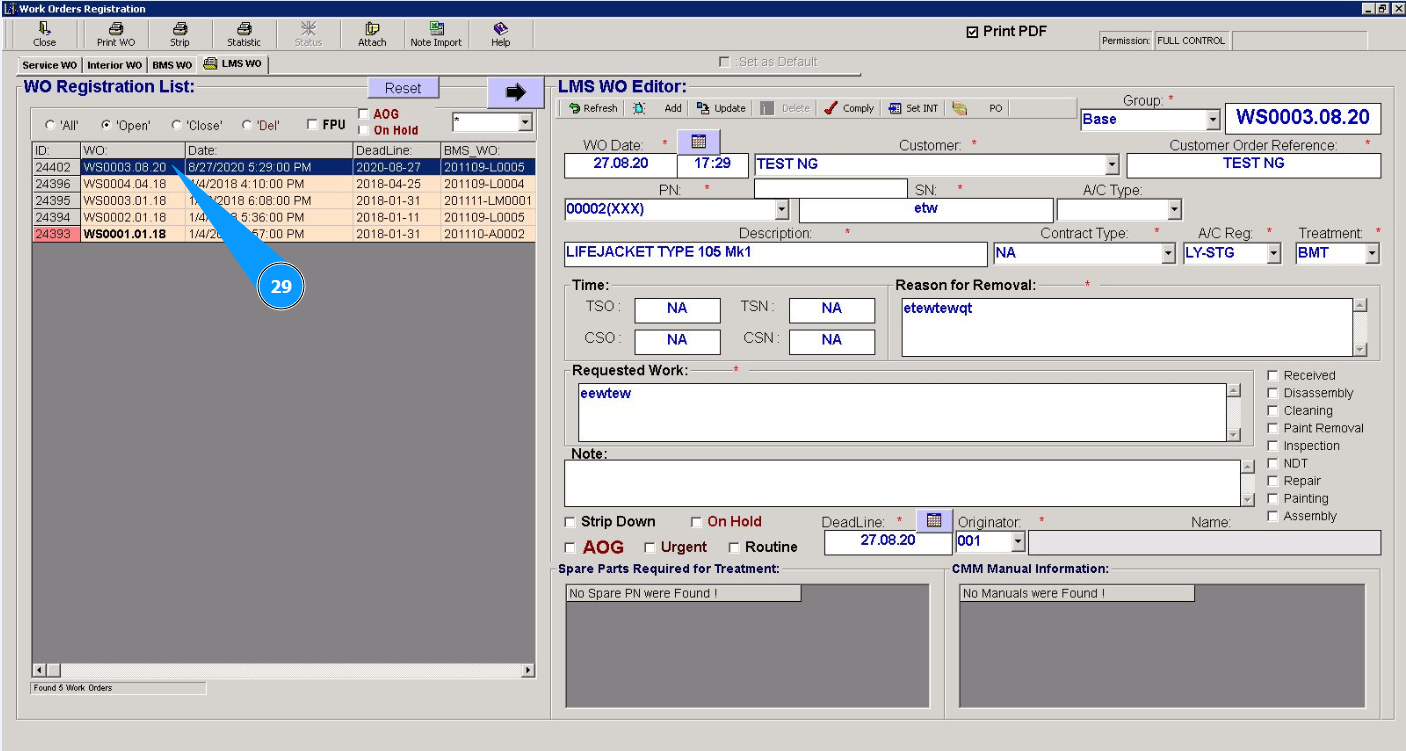
Task: Check the Urgent checkbox
Action: pos(650,548)
